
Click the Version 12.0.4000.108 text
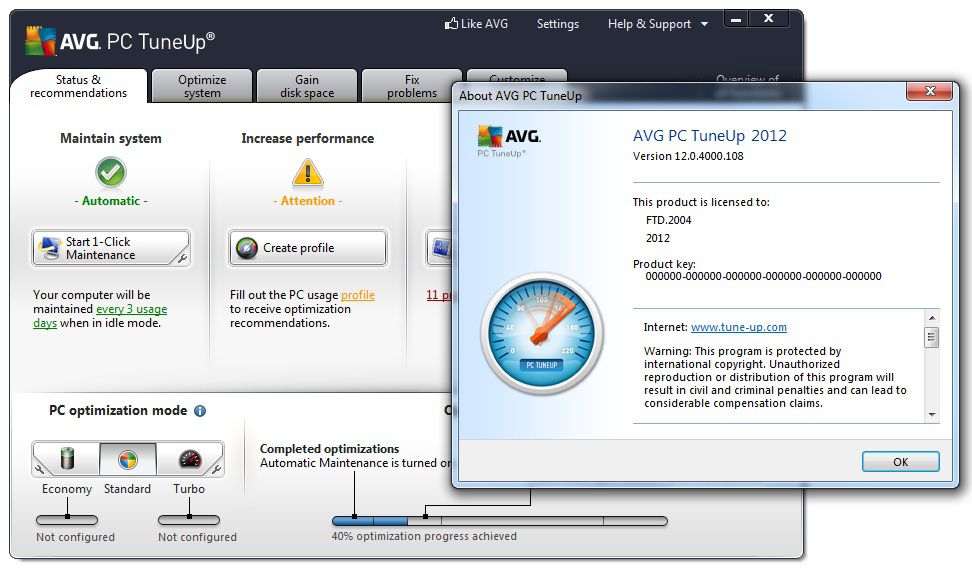click(688, 156)
